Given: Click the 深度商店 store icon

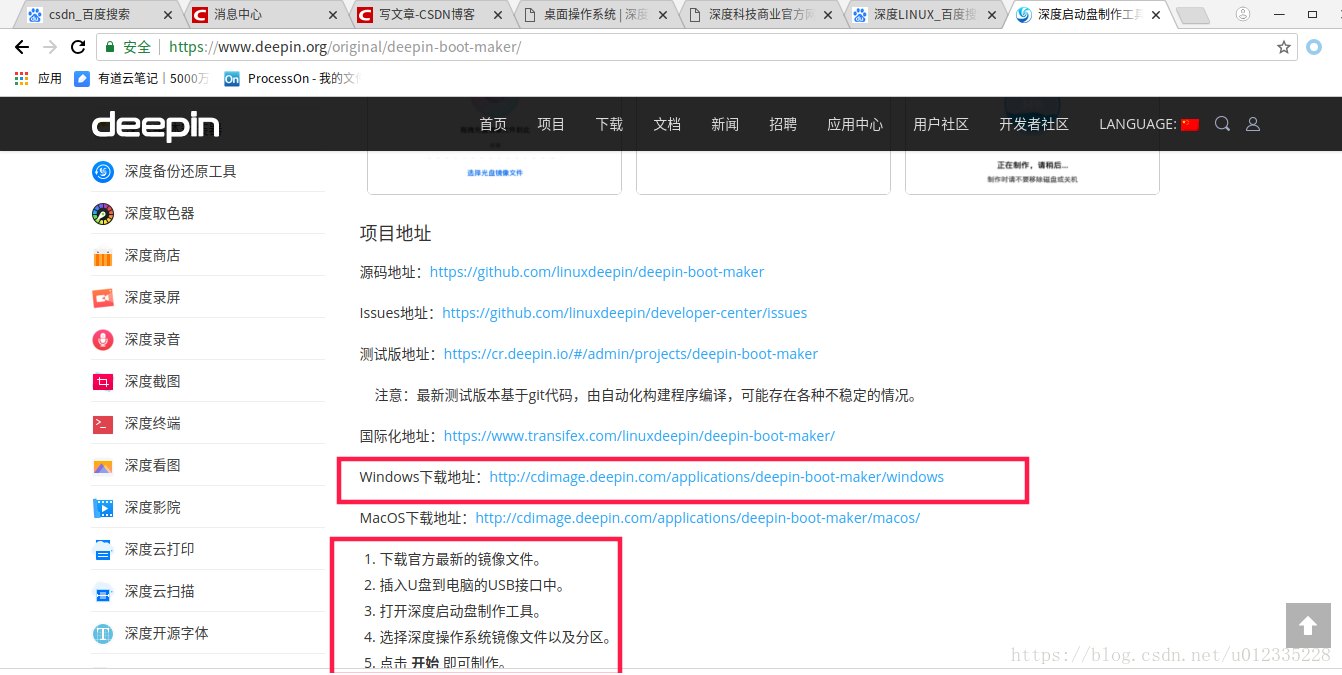Looking at the screenshot, I should pyautogui.click(x=103, y=256).
